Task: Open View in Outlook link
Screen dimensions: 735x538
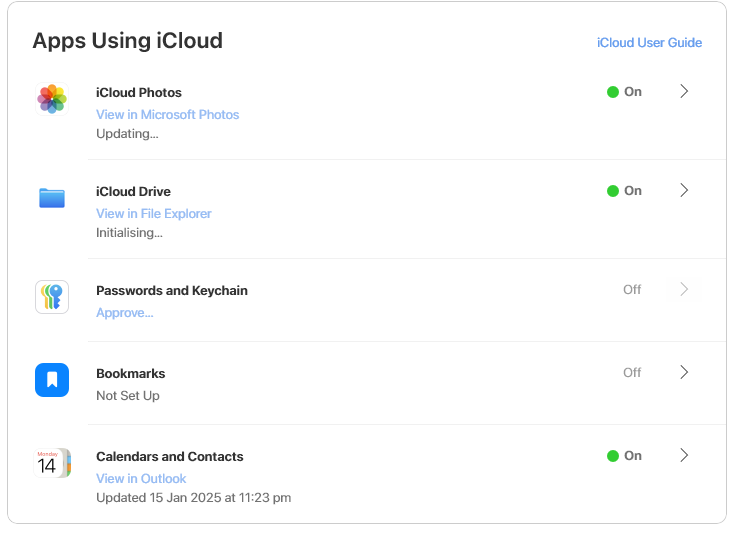Action: pos(141,479)
